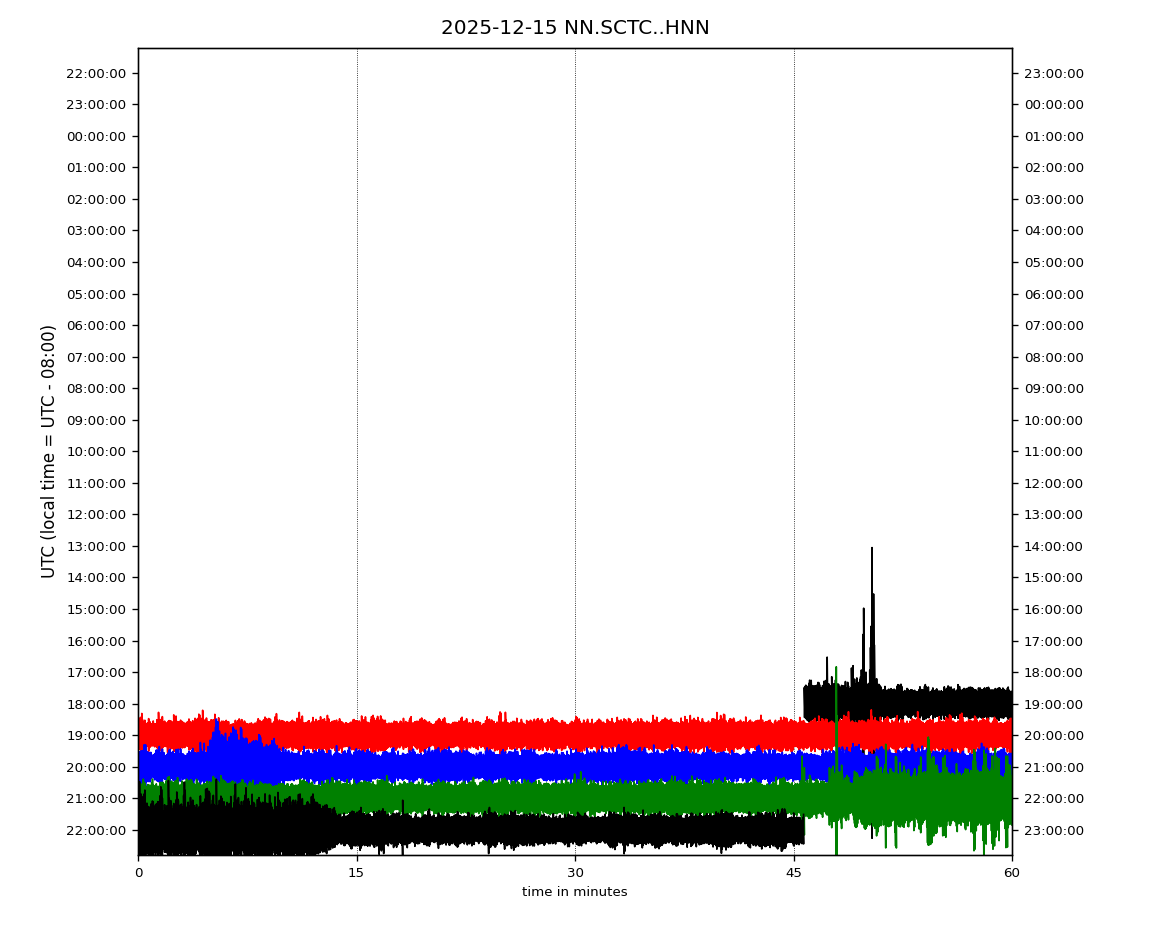This screenshot has width=1150, height=950.
Task: Click the x-axis tick label 30
Action: pos(575,873)
